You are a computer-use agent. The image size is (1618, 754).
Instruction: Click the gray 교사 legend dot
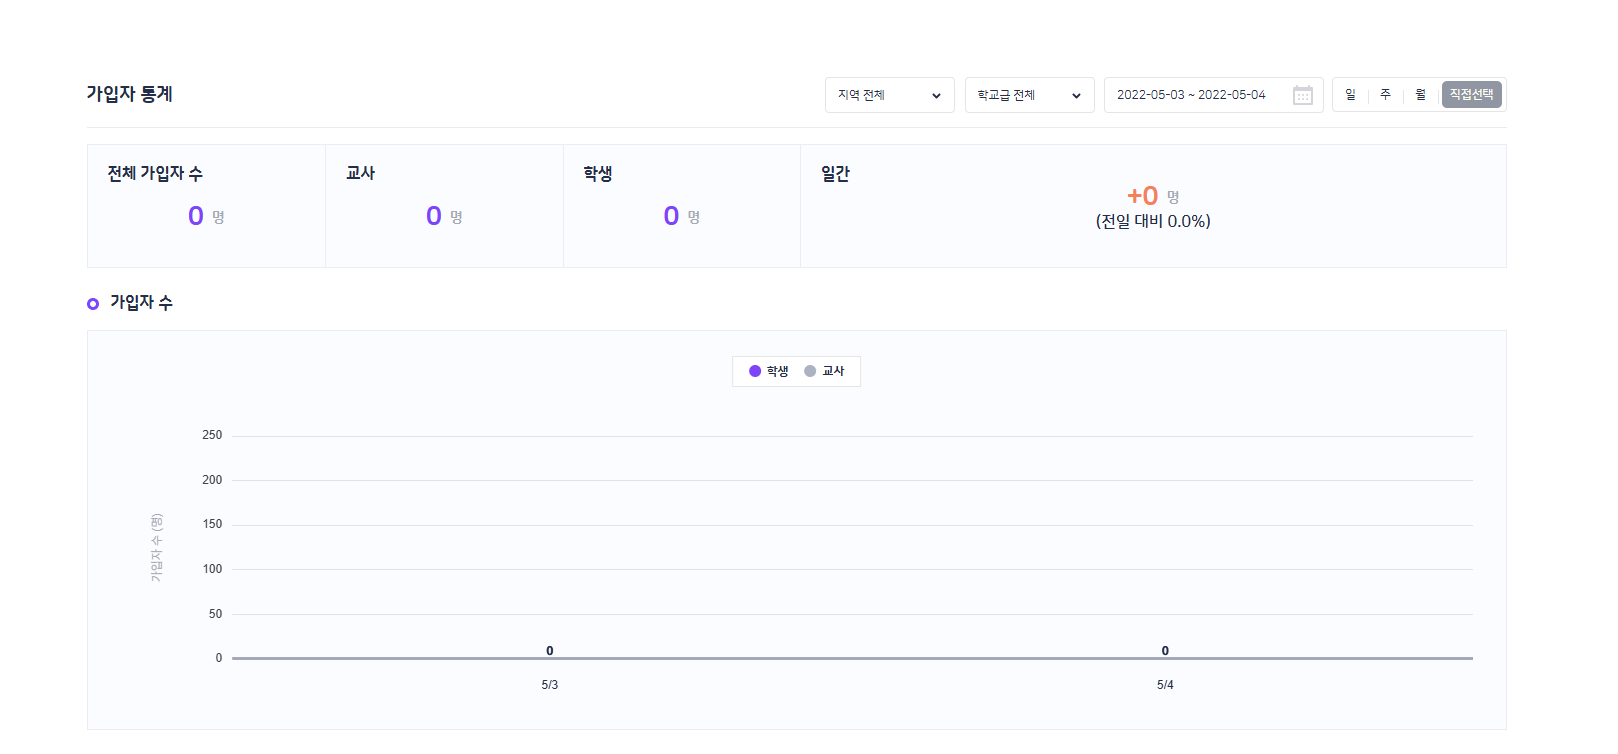810,371
